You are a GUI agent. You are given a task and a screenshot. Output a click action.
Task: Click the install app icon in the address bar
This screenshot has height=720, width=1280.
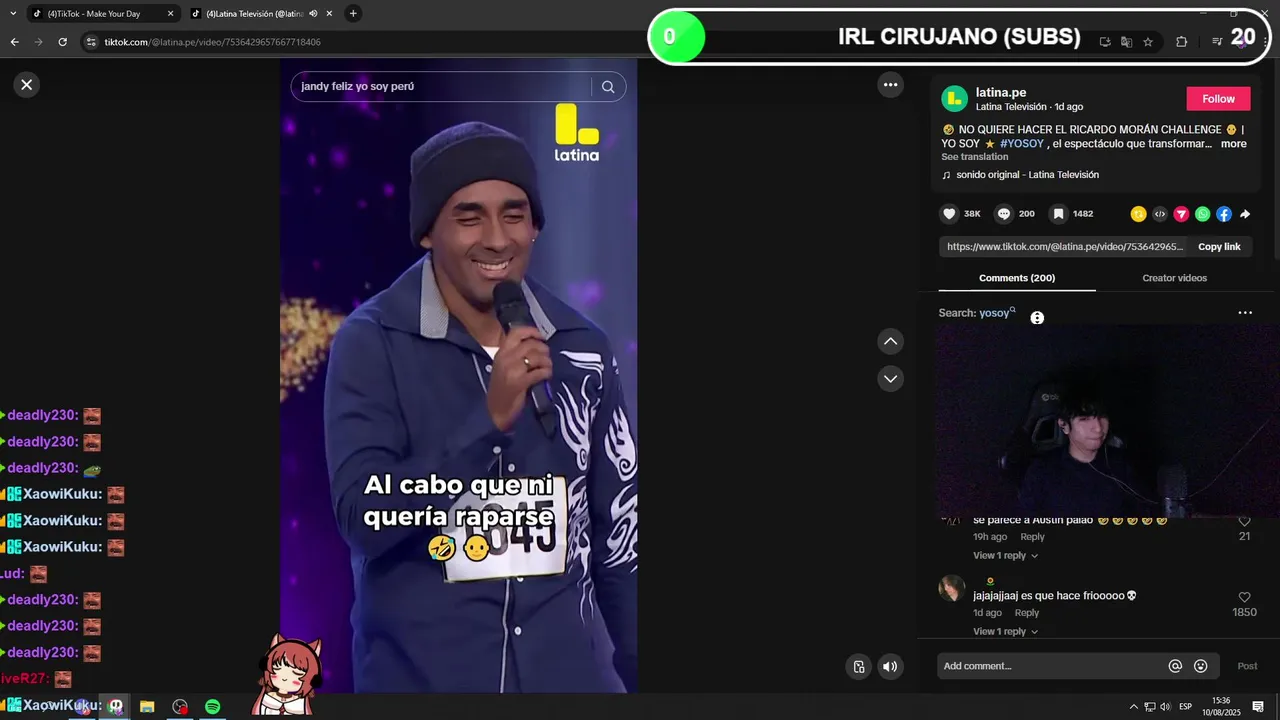click(1105, 42)
